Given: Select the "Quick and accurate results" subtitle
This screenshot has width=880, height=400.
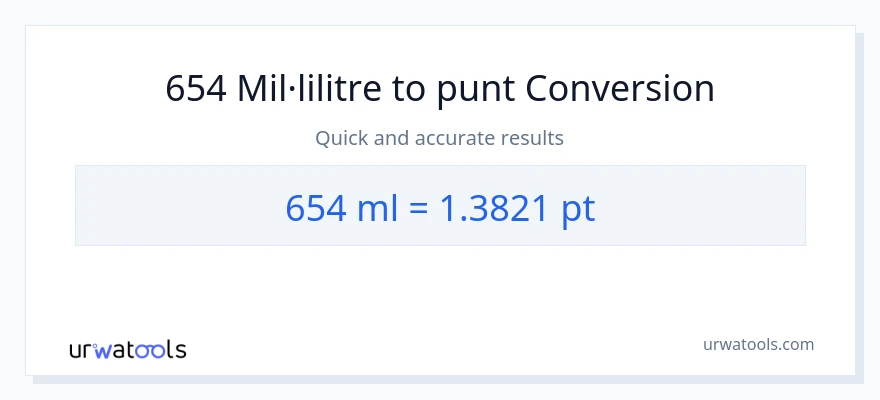Looking at the screenshot, I should click(x=440, y=138).
